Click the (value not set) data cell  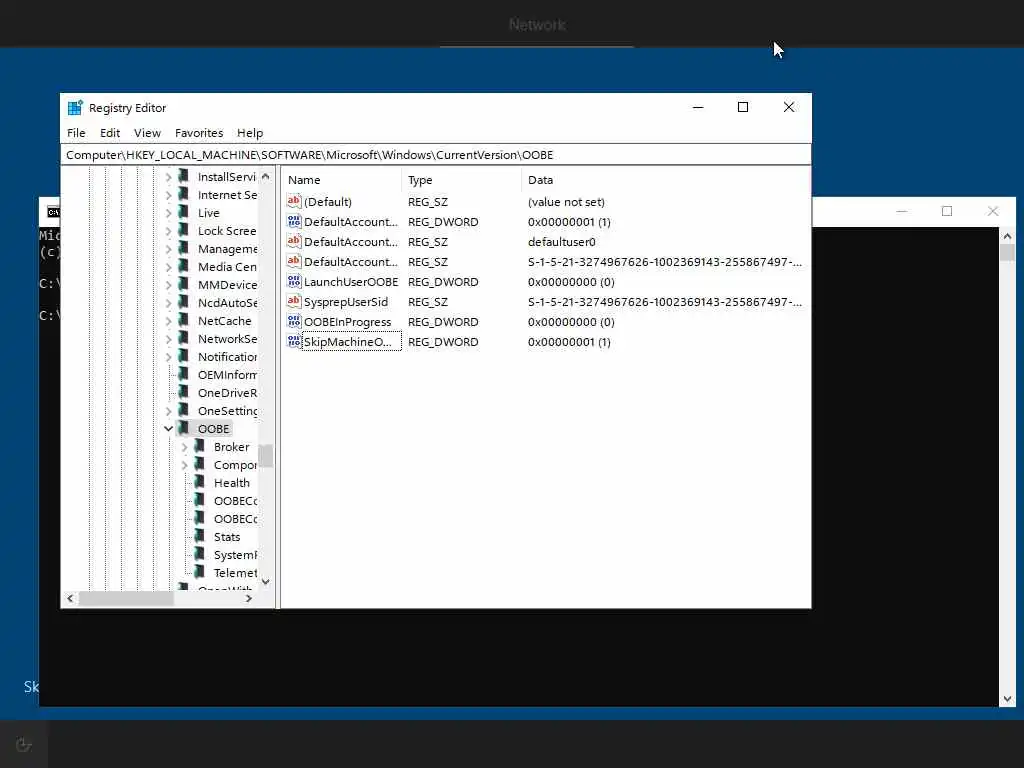tap(566, 202)
